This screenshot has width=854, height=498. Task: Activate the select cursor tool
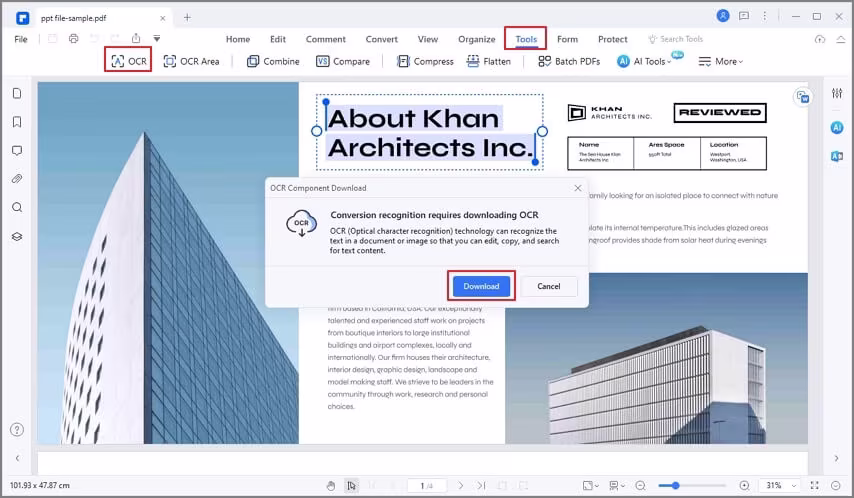tap(351, 485)
